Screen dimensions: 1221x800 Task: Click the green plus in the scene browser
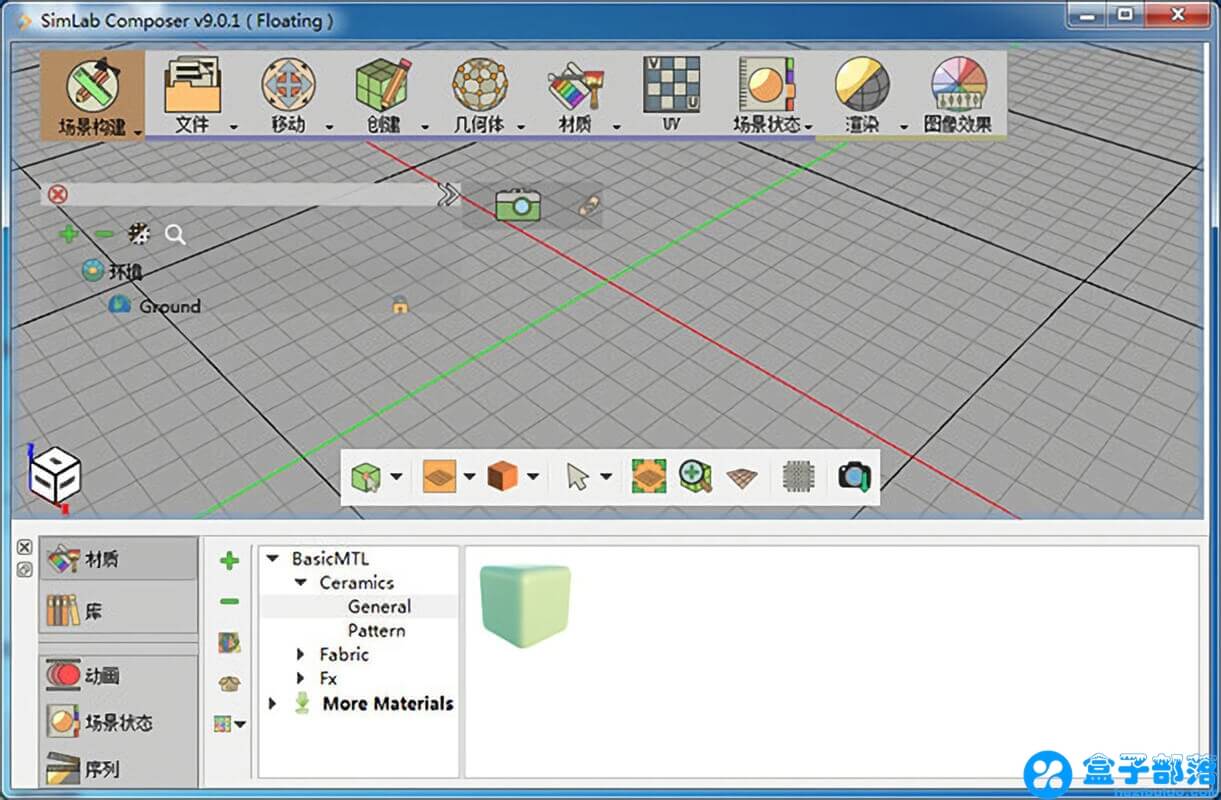pos(68,234)
